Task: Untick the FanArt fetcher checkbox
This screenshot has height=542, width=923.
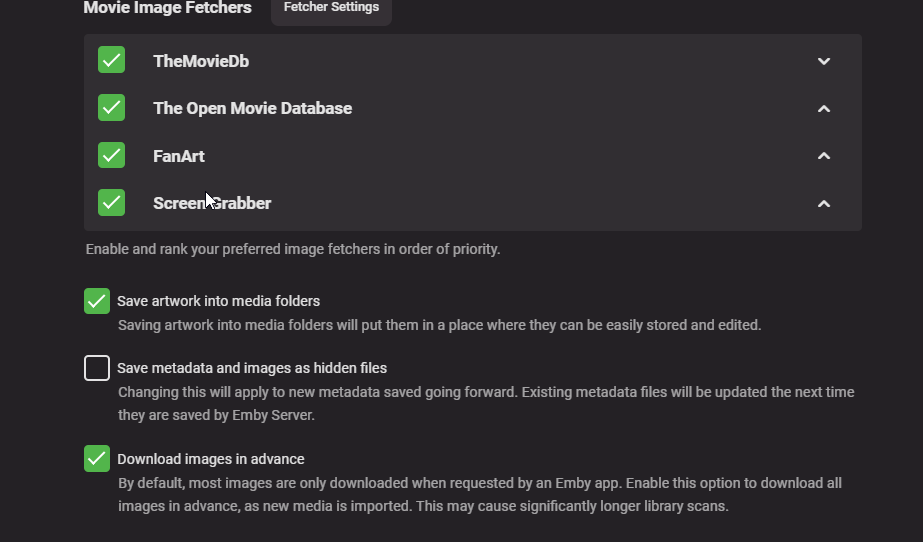Action: pos(112,155)
